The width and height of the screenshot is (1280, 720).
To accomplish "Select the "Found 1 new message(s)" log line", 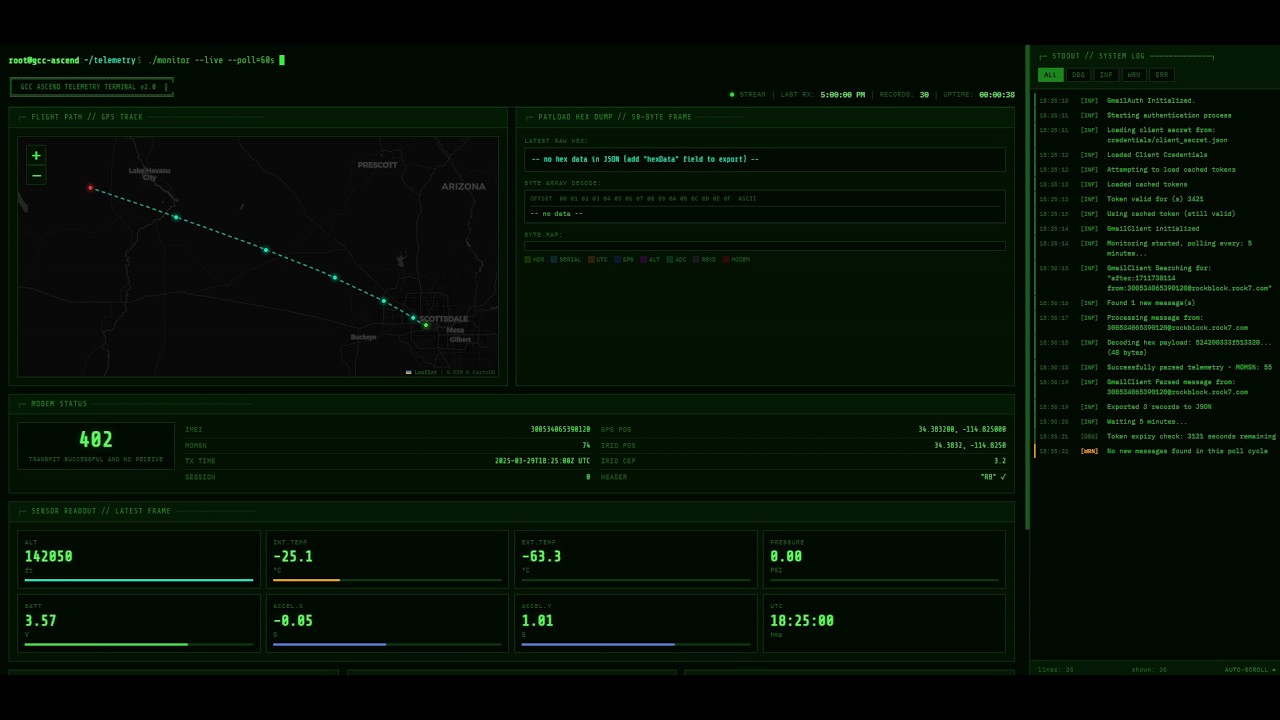I will click(x=1156, y=303).
